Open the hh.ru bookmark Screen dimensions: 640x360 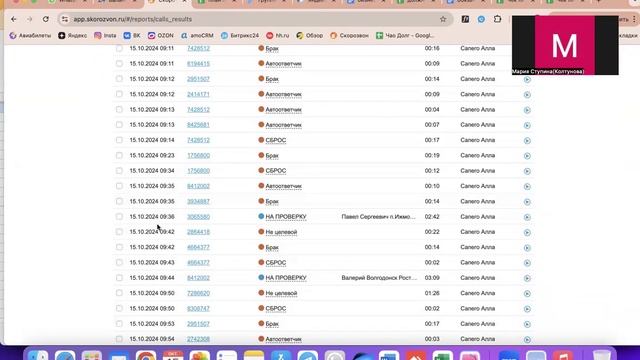(278, 36)
